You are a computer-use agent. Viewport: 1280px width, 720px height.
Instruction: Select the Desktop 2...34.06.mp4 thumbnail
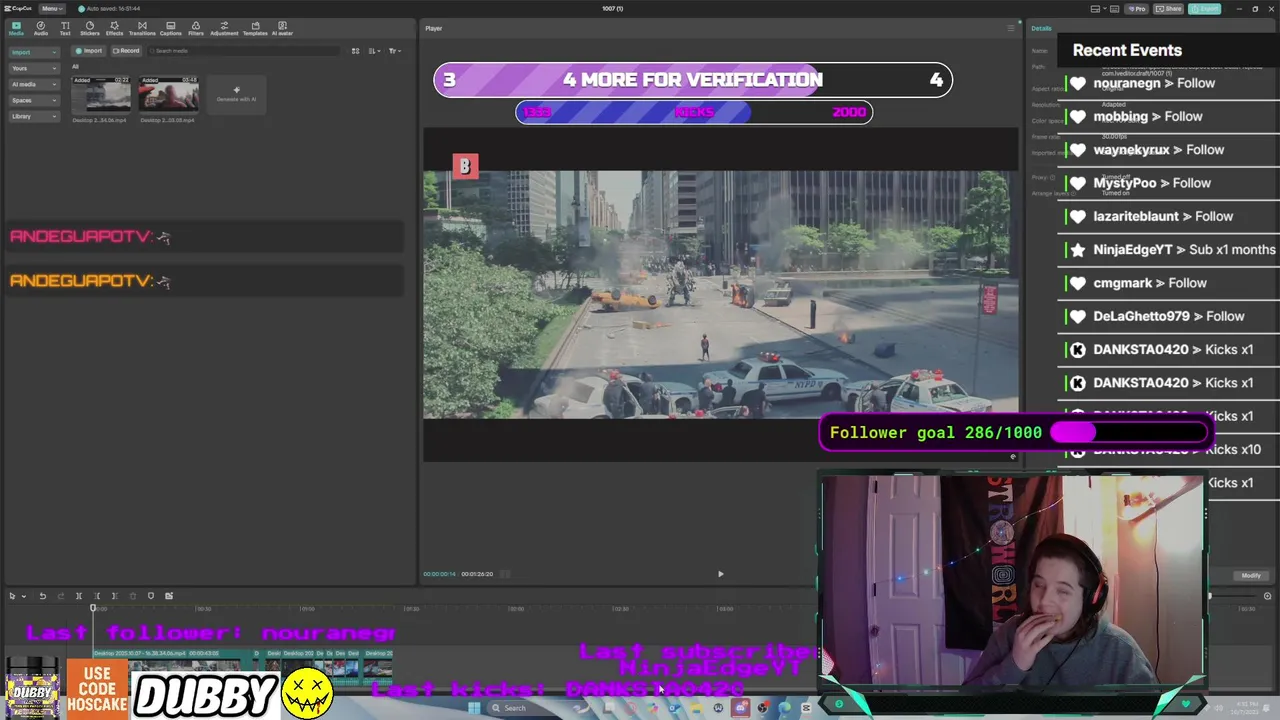coord(101,95)
